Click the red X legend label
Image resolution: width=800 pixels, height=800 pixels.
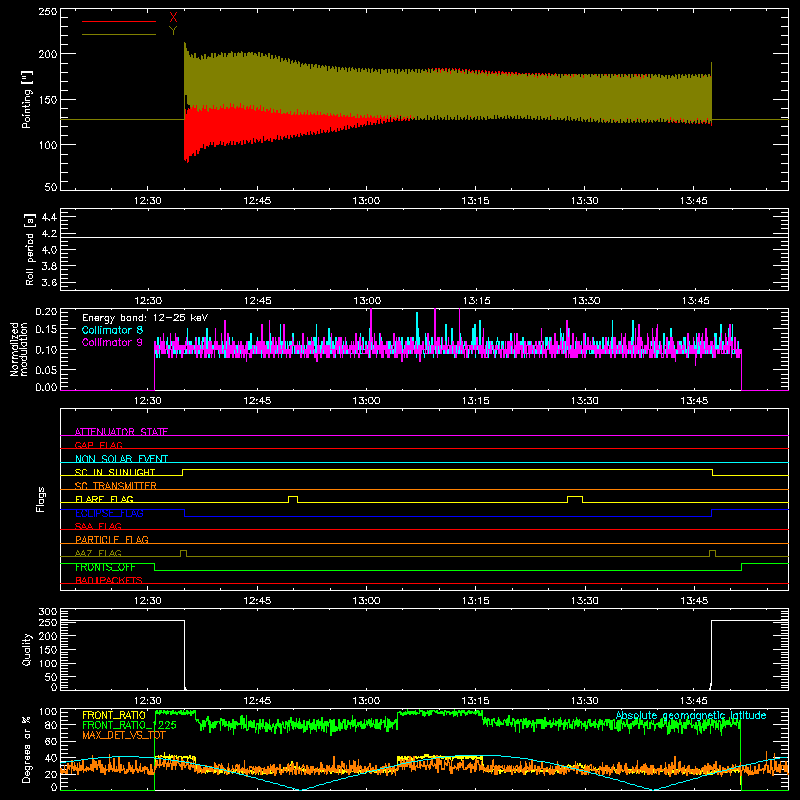click(173, 18)
